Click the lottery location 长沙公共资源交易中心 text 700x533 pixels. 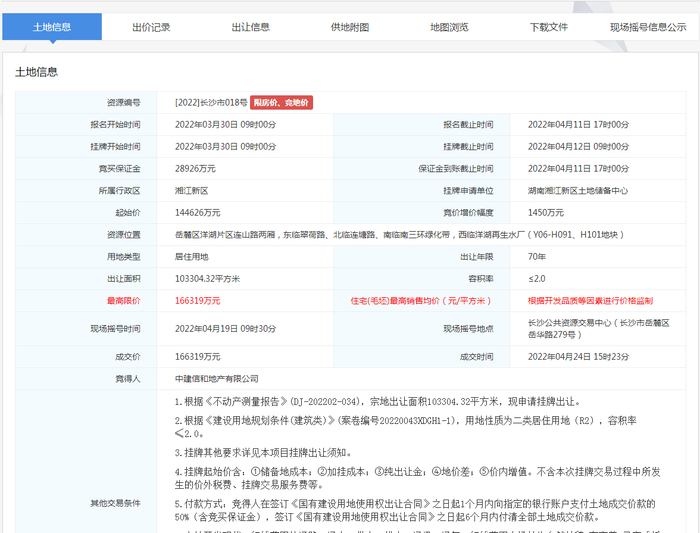tap(599, 329)
